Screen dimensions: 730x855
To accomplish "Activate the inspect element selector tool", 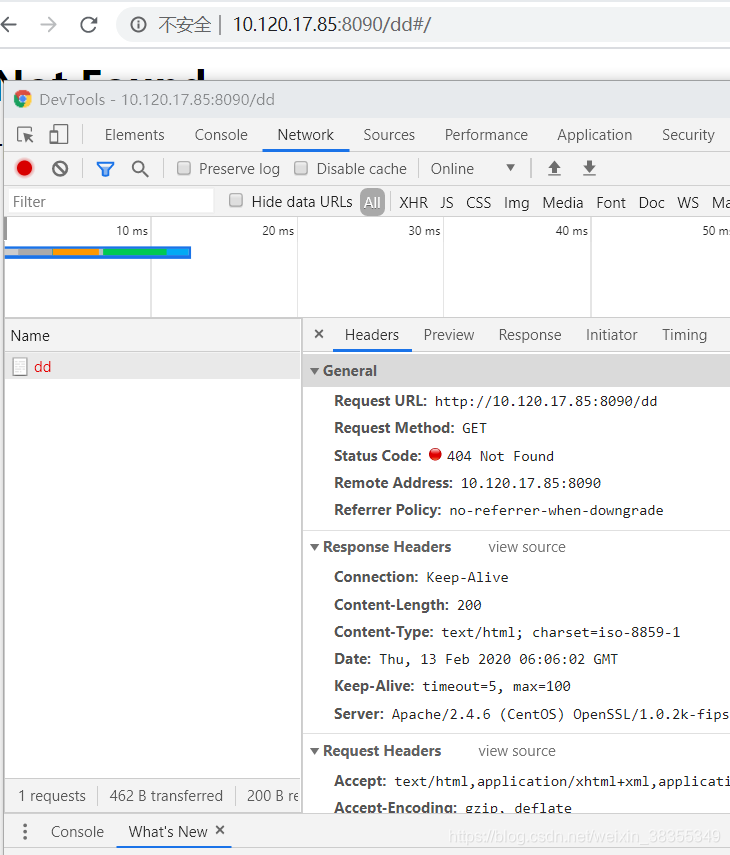I will (x=25, y=135).
